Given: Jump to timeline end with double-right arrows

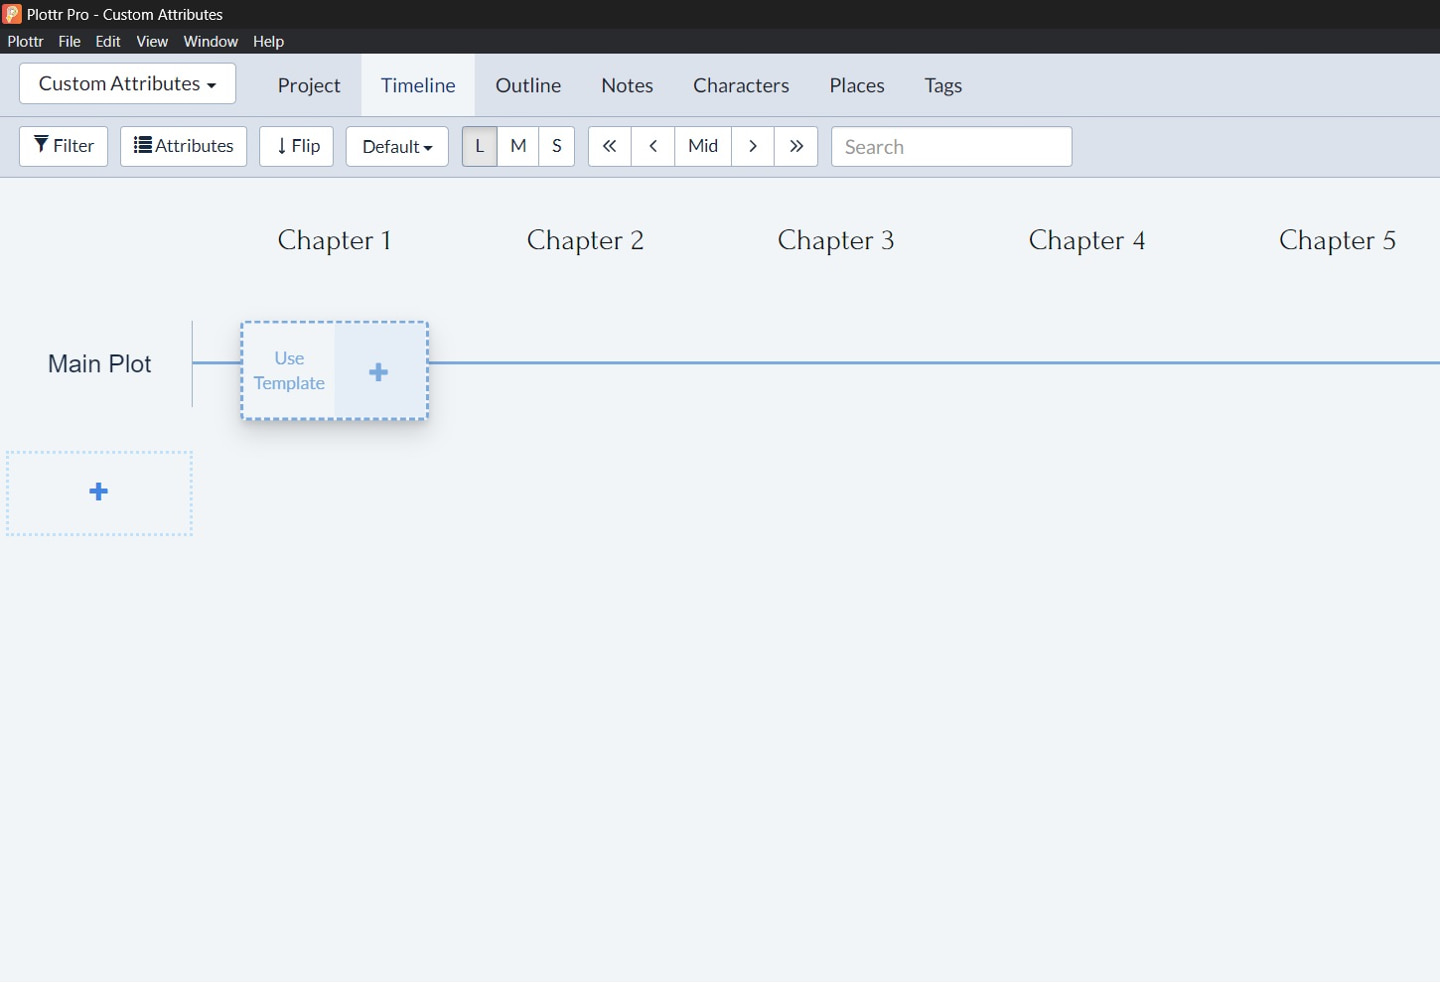Looking at the screenshot, I should click(x=796, y=146).
